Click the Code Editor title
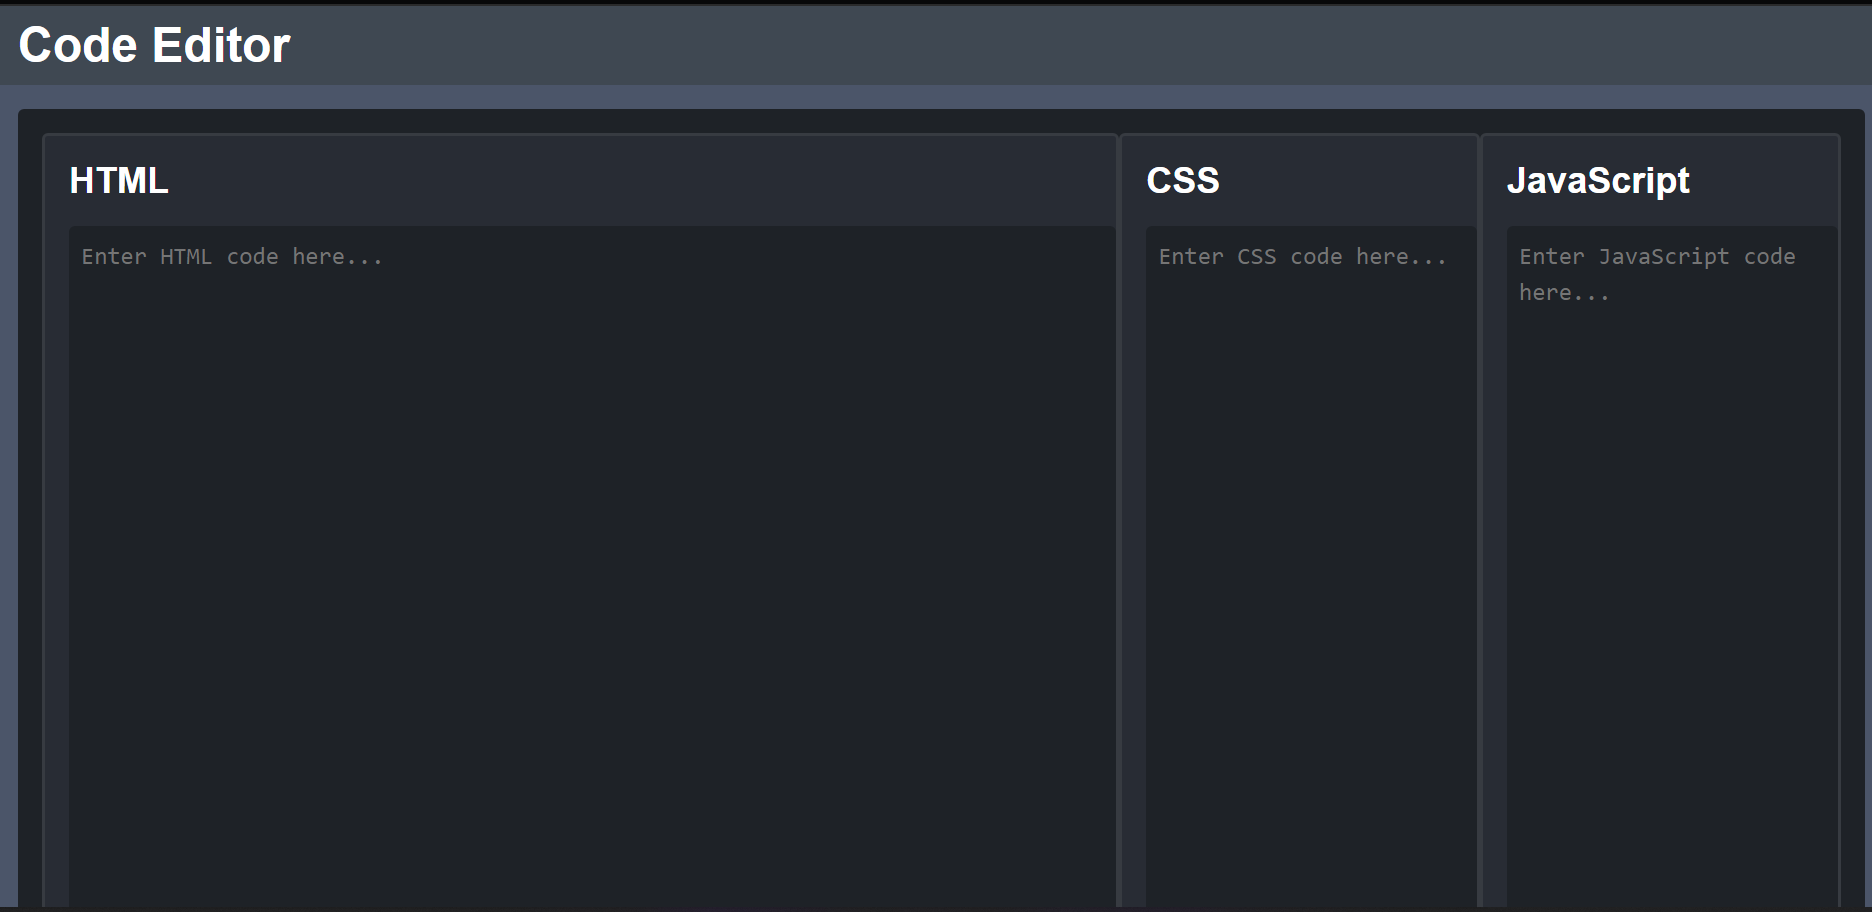 point(154,45)
